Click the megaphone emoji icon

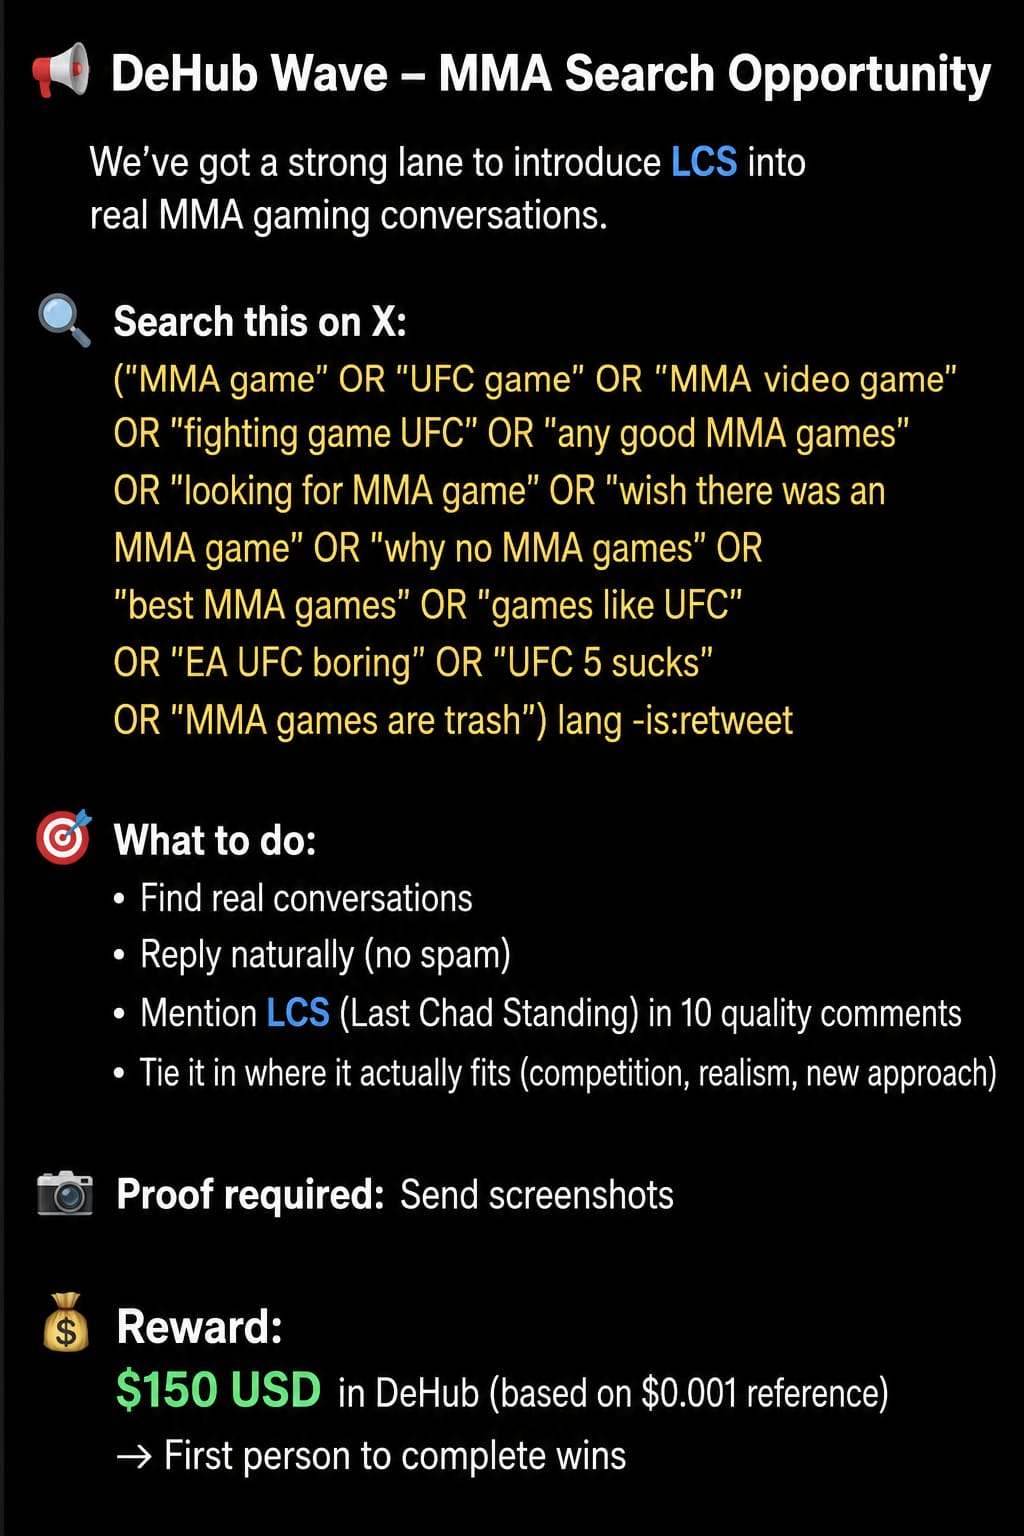(60, 72)
